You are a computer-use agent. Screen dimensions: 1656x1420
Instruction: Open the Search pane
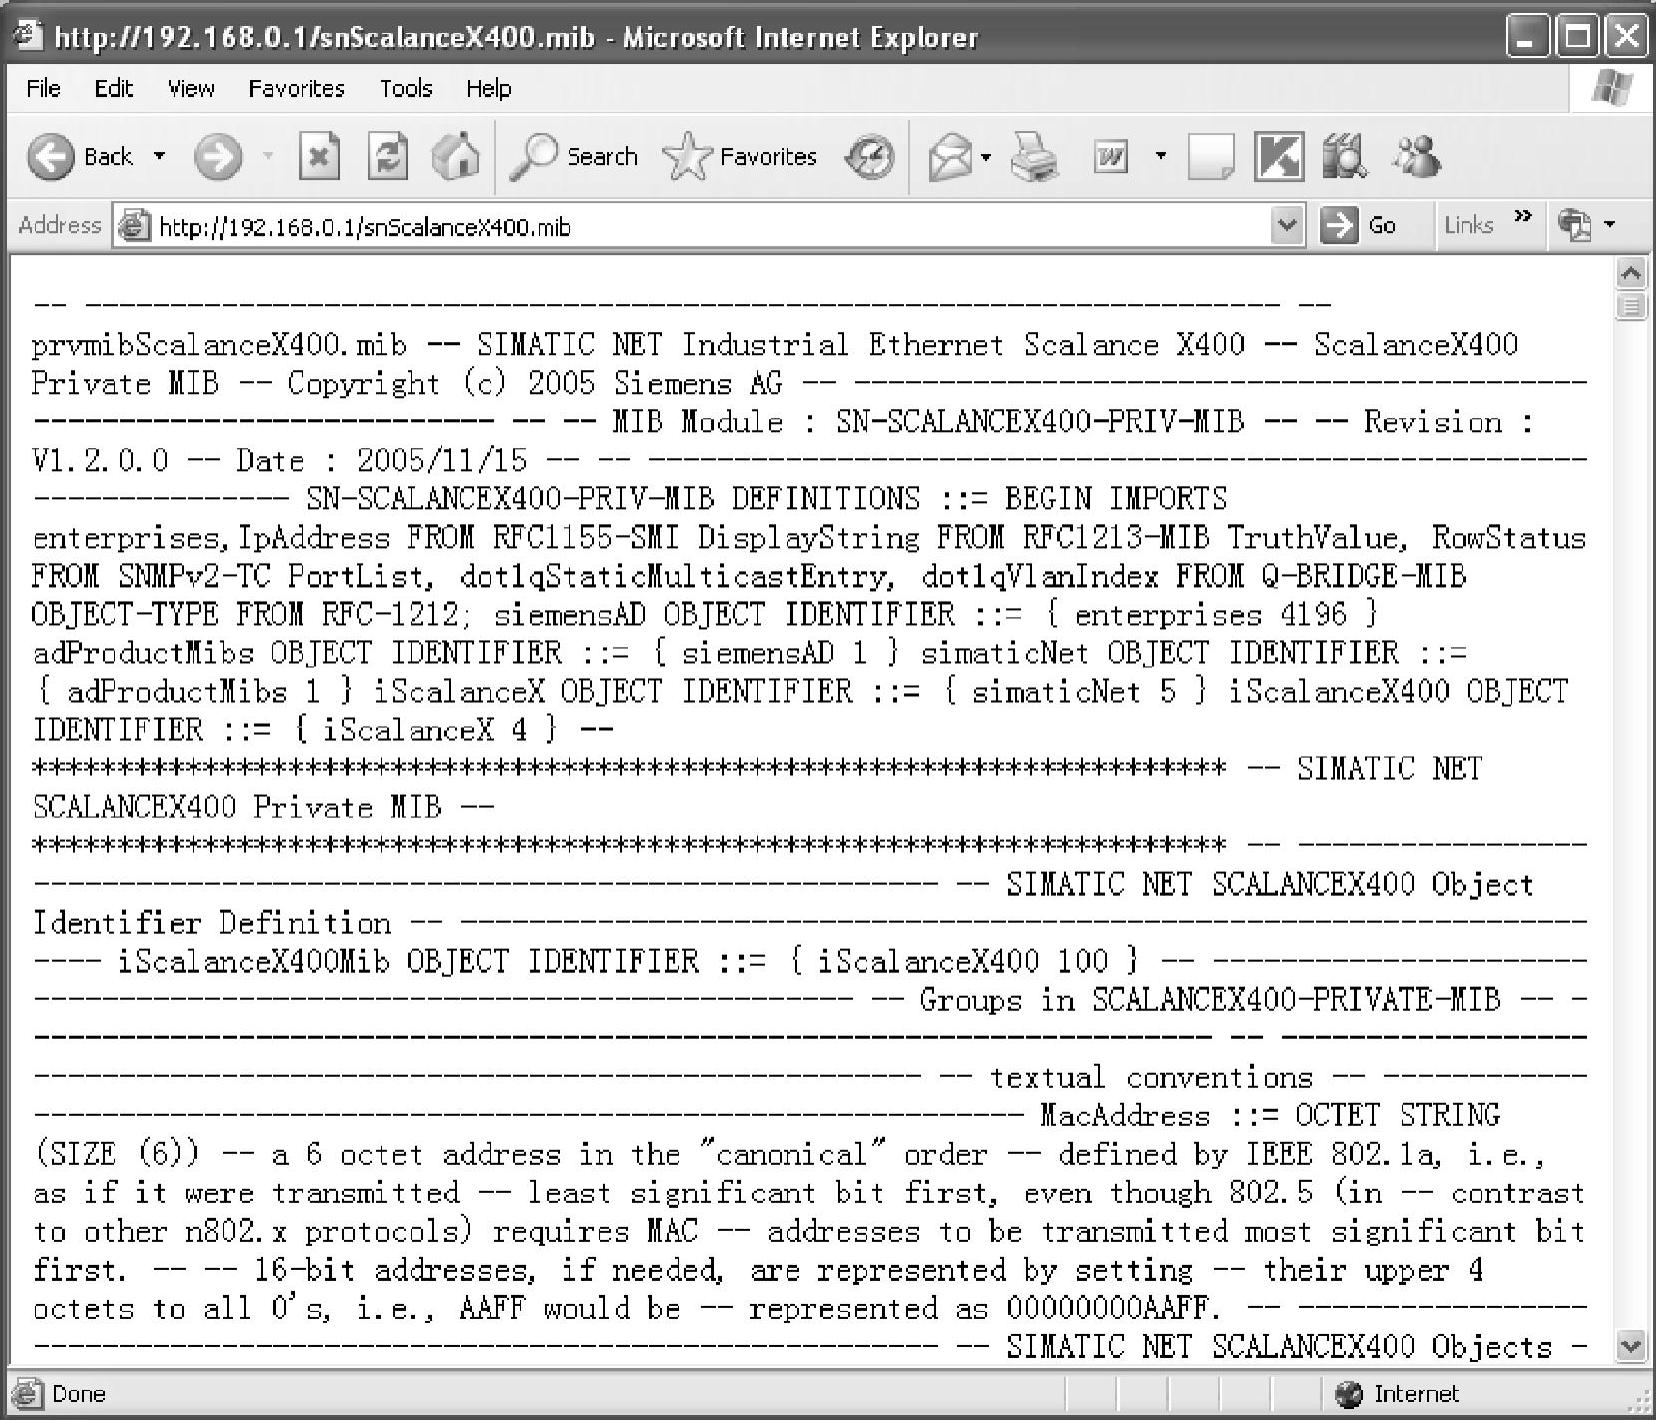(x=574, y=157)
